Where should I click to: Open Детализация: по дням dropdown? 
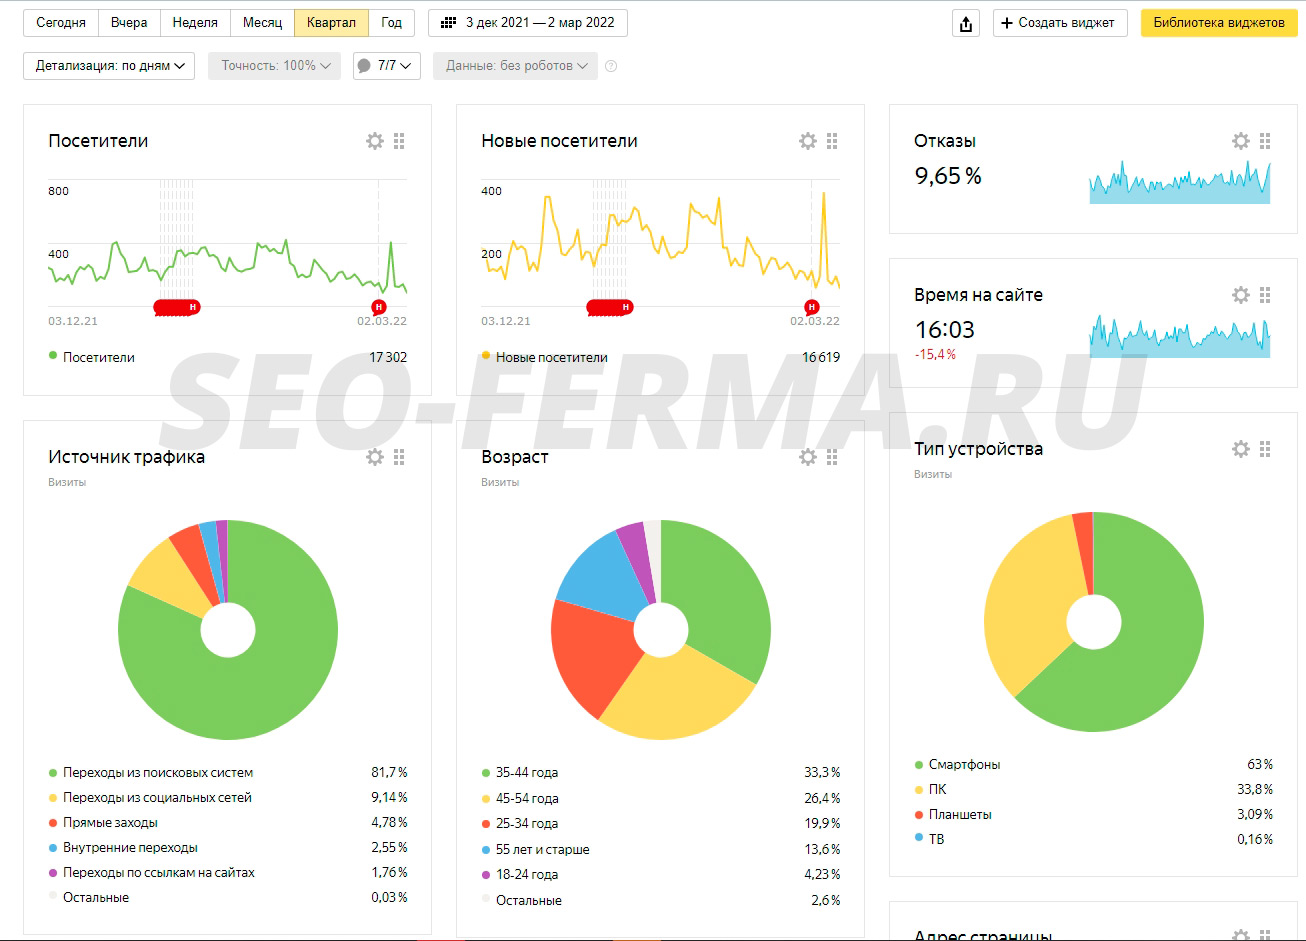pyautogui.click(x=109, y=66)
